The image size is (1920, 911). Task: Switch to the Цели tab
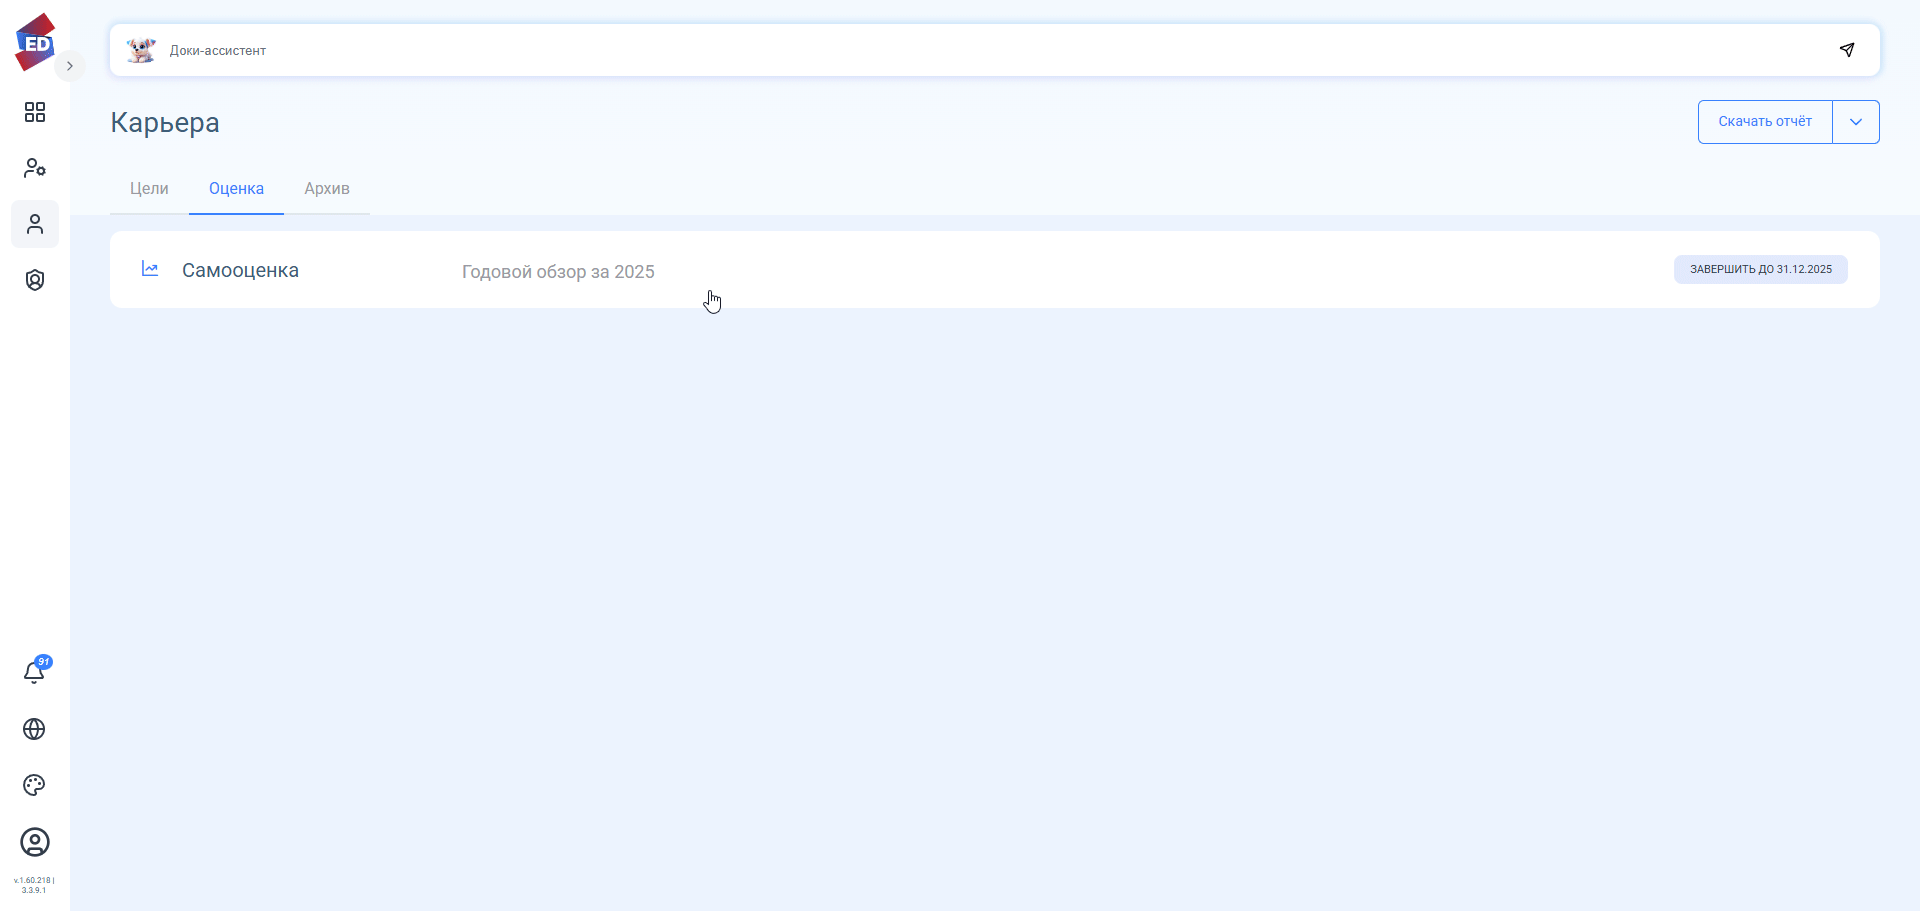point(149,189)
